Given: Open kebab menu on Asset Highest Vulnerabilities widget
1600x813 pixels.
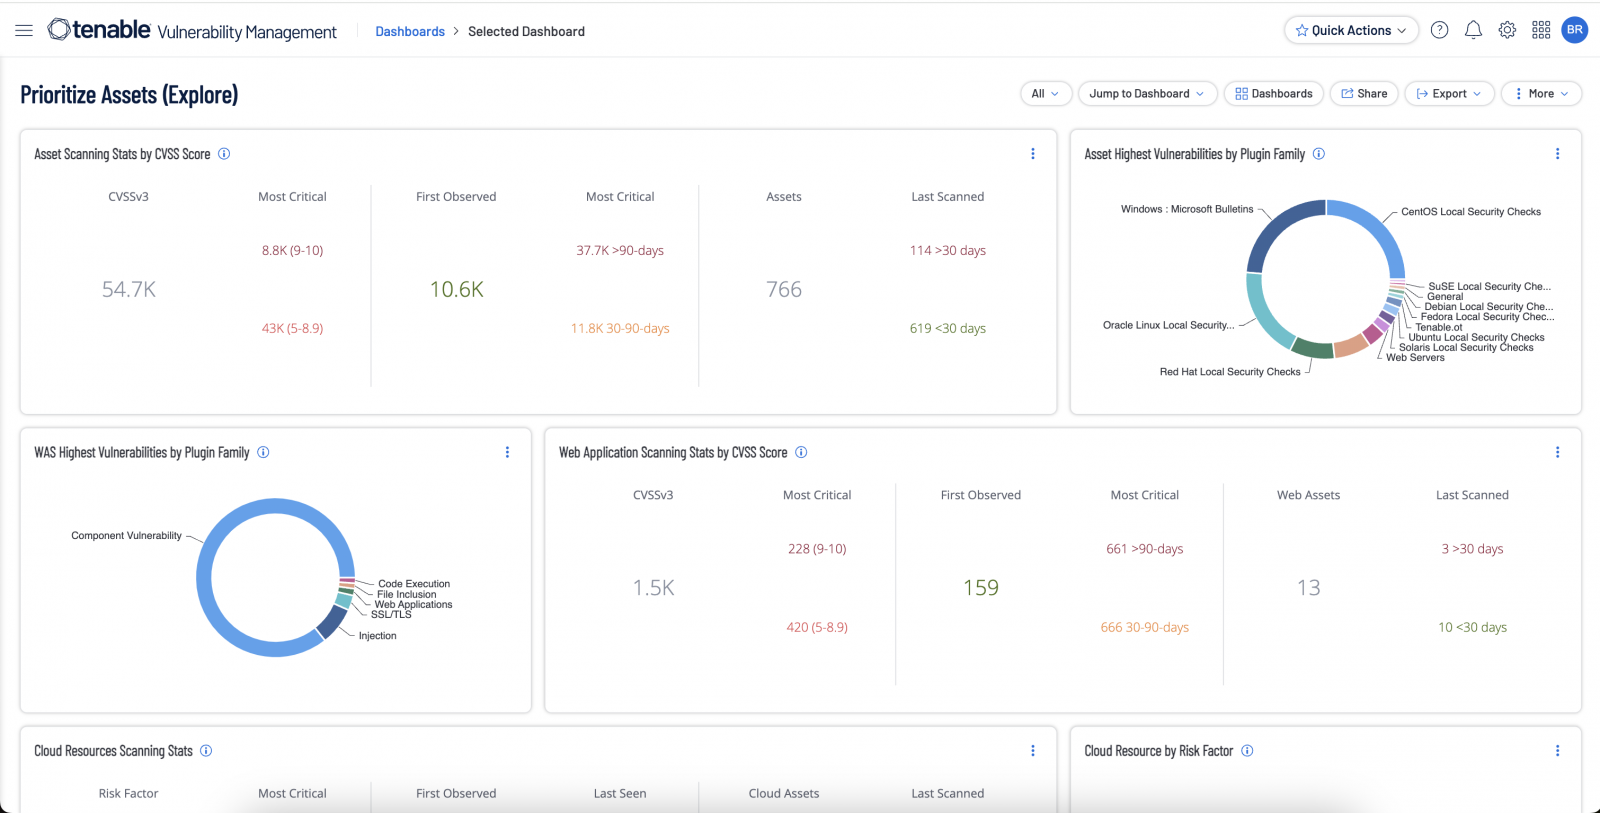Looking at the screenshot, I should 1557,154.
